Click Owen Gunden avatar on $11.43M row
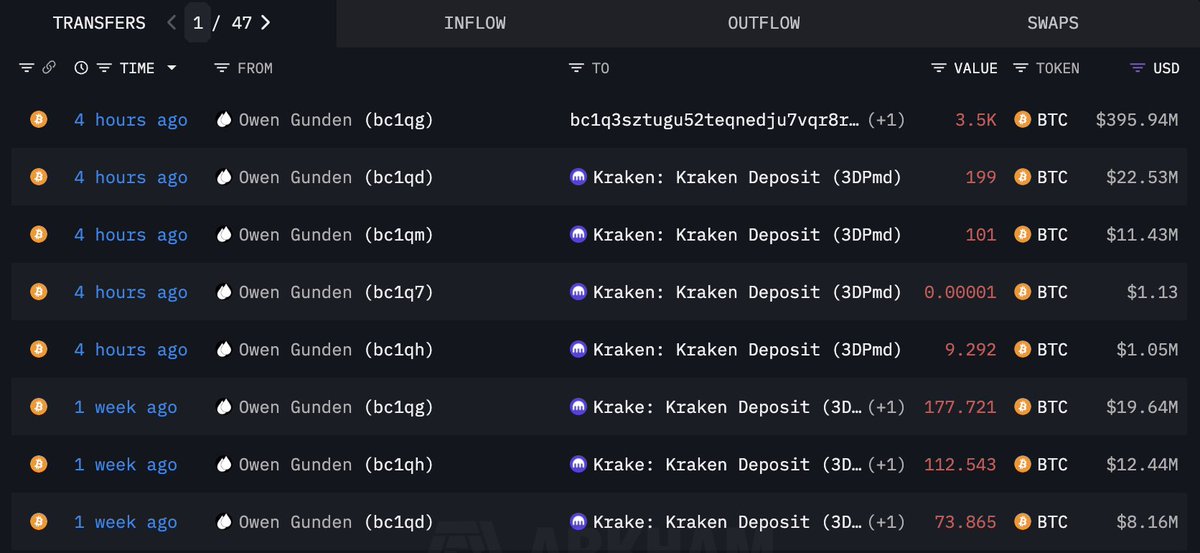1200x553 pixels. (224, 235)
